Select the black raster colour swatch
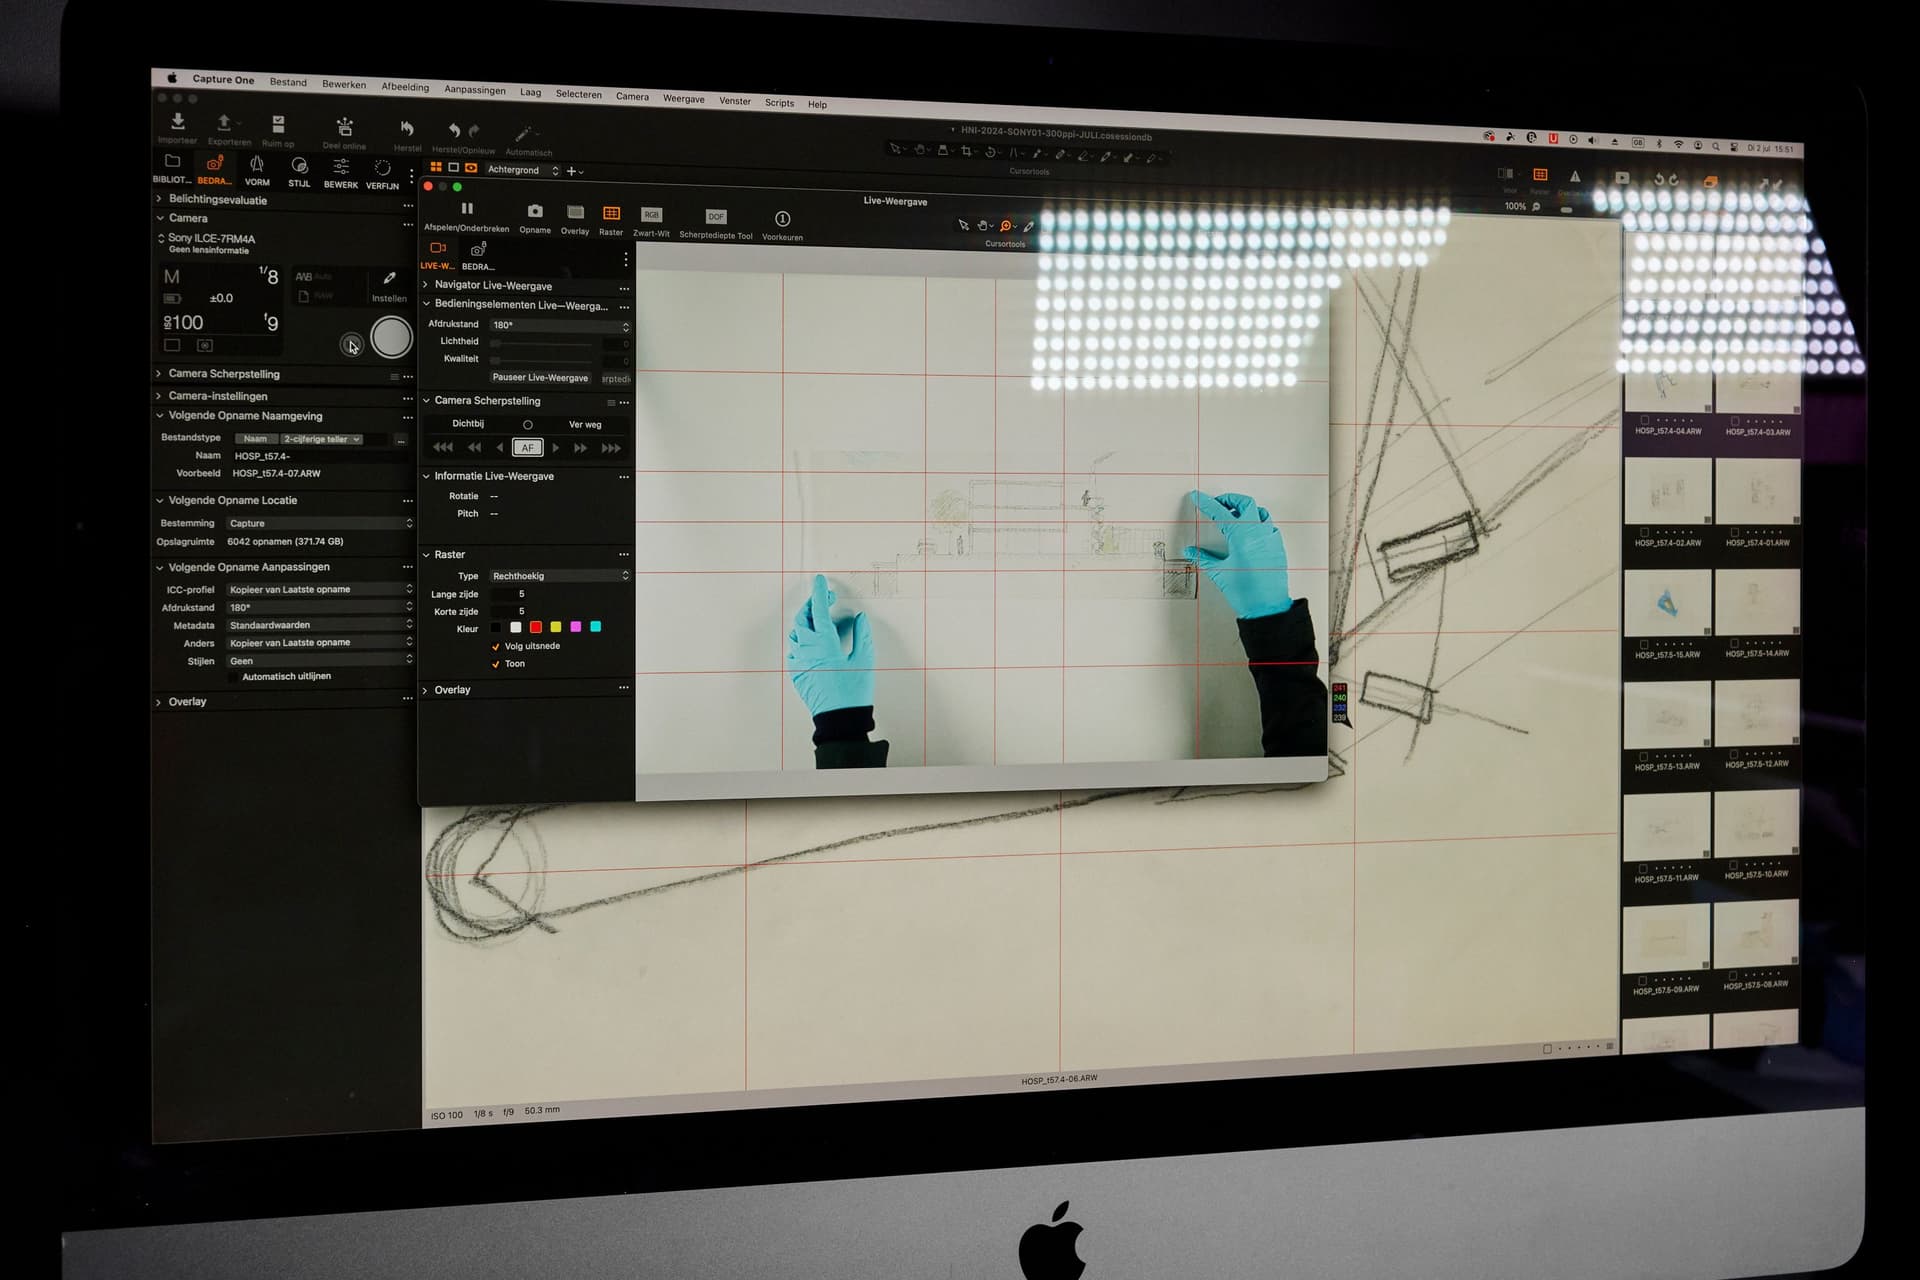Image resolution: width=1920 pixels, height=1280 pixels. 495,628
